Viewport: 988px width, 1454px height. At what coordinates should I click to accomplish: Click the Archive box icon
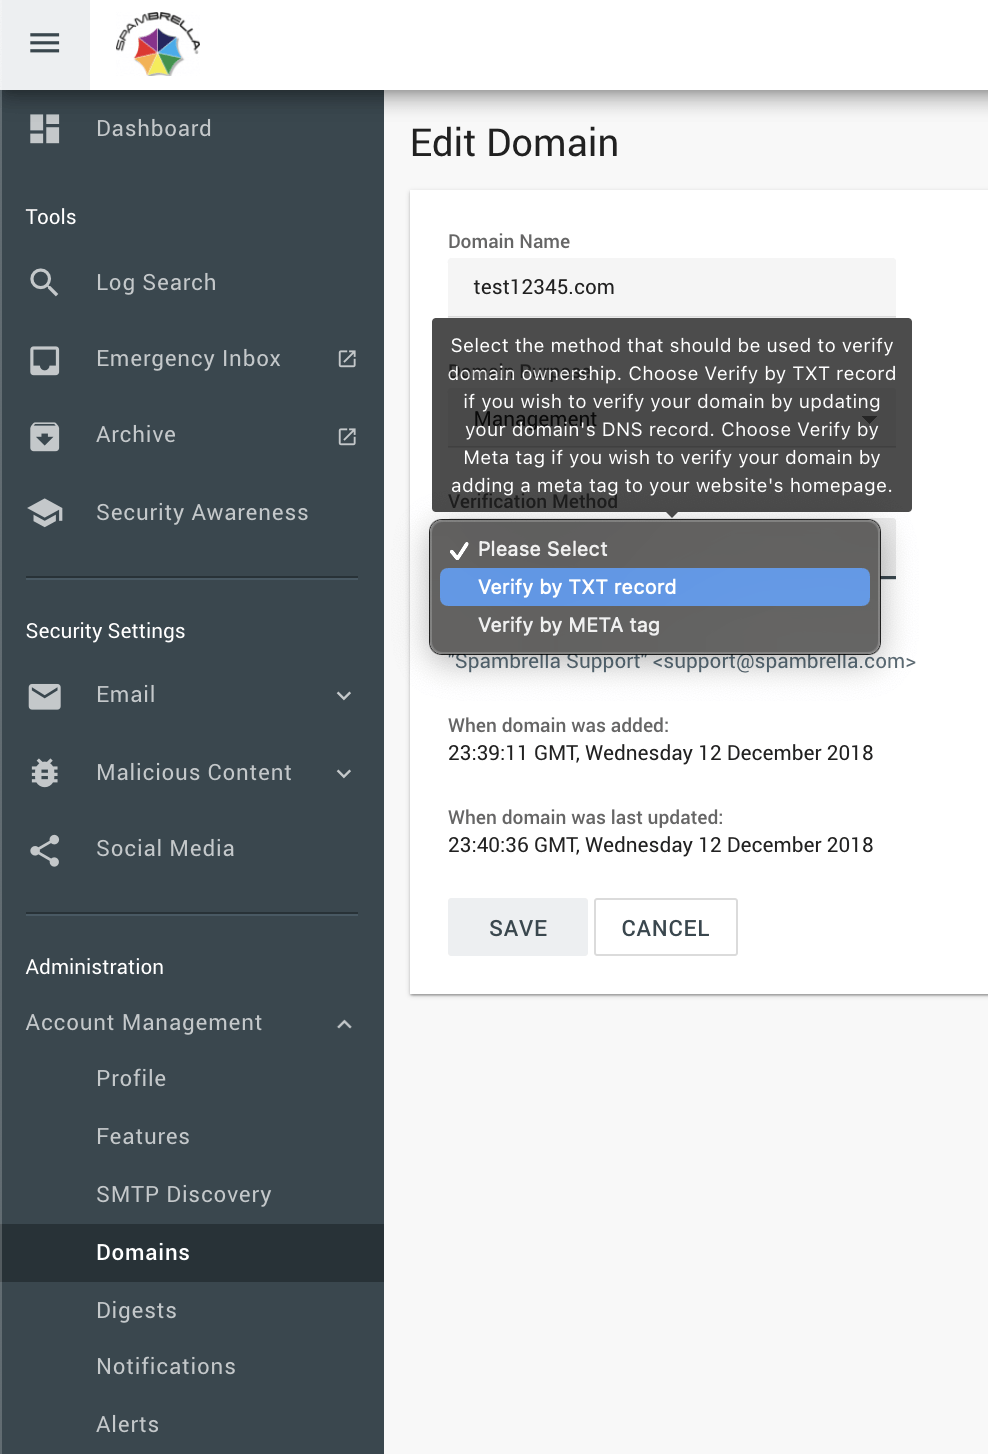(45, 436)
